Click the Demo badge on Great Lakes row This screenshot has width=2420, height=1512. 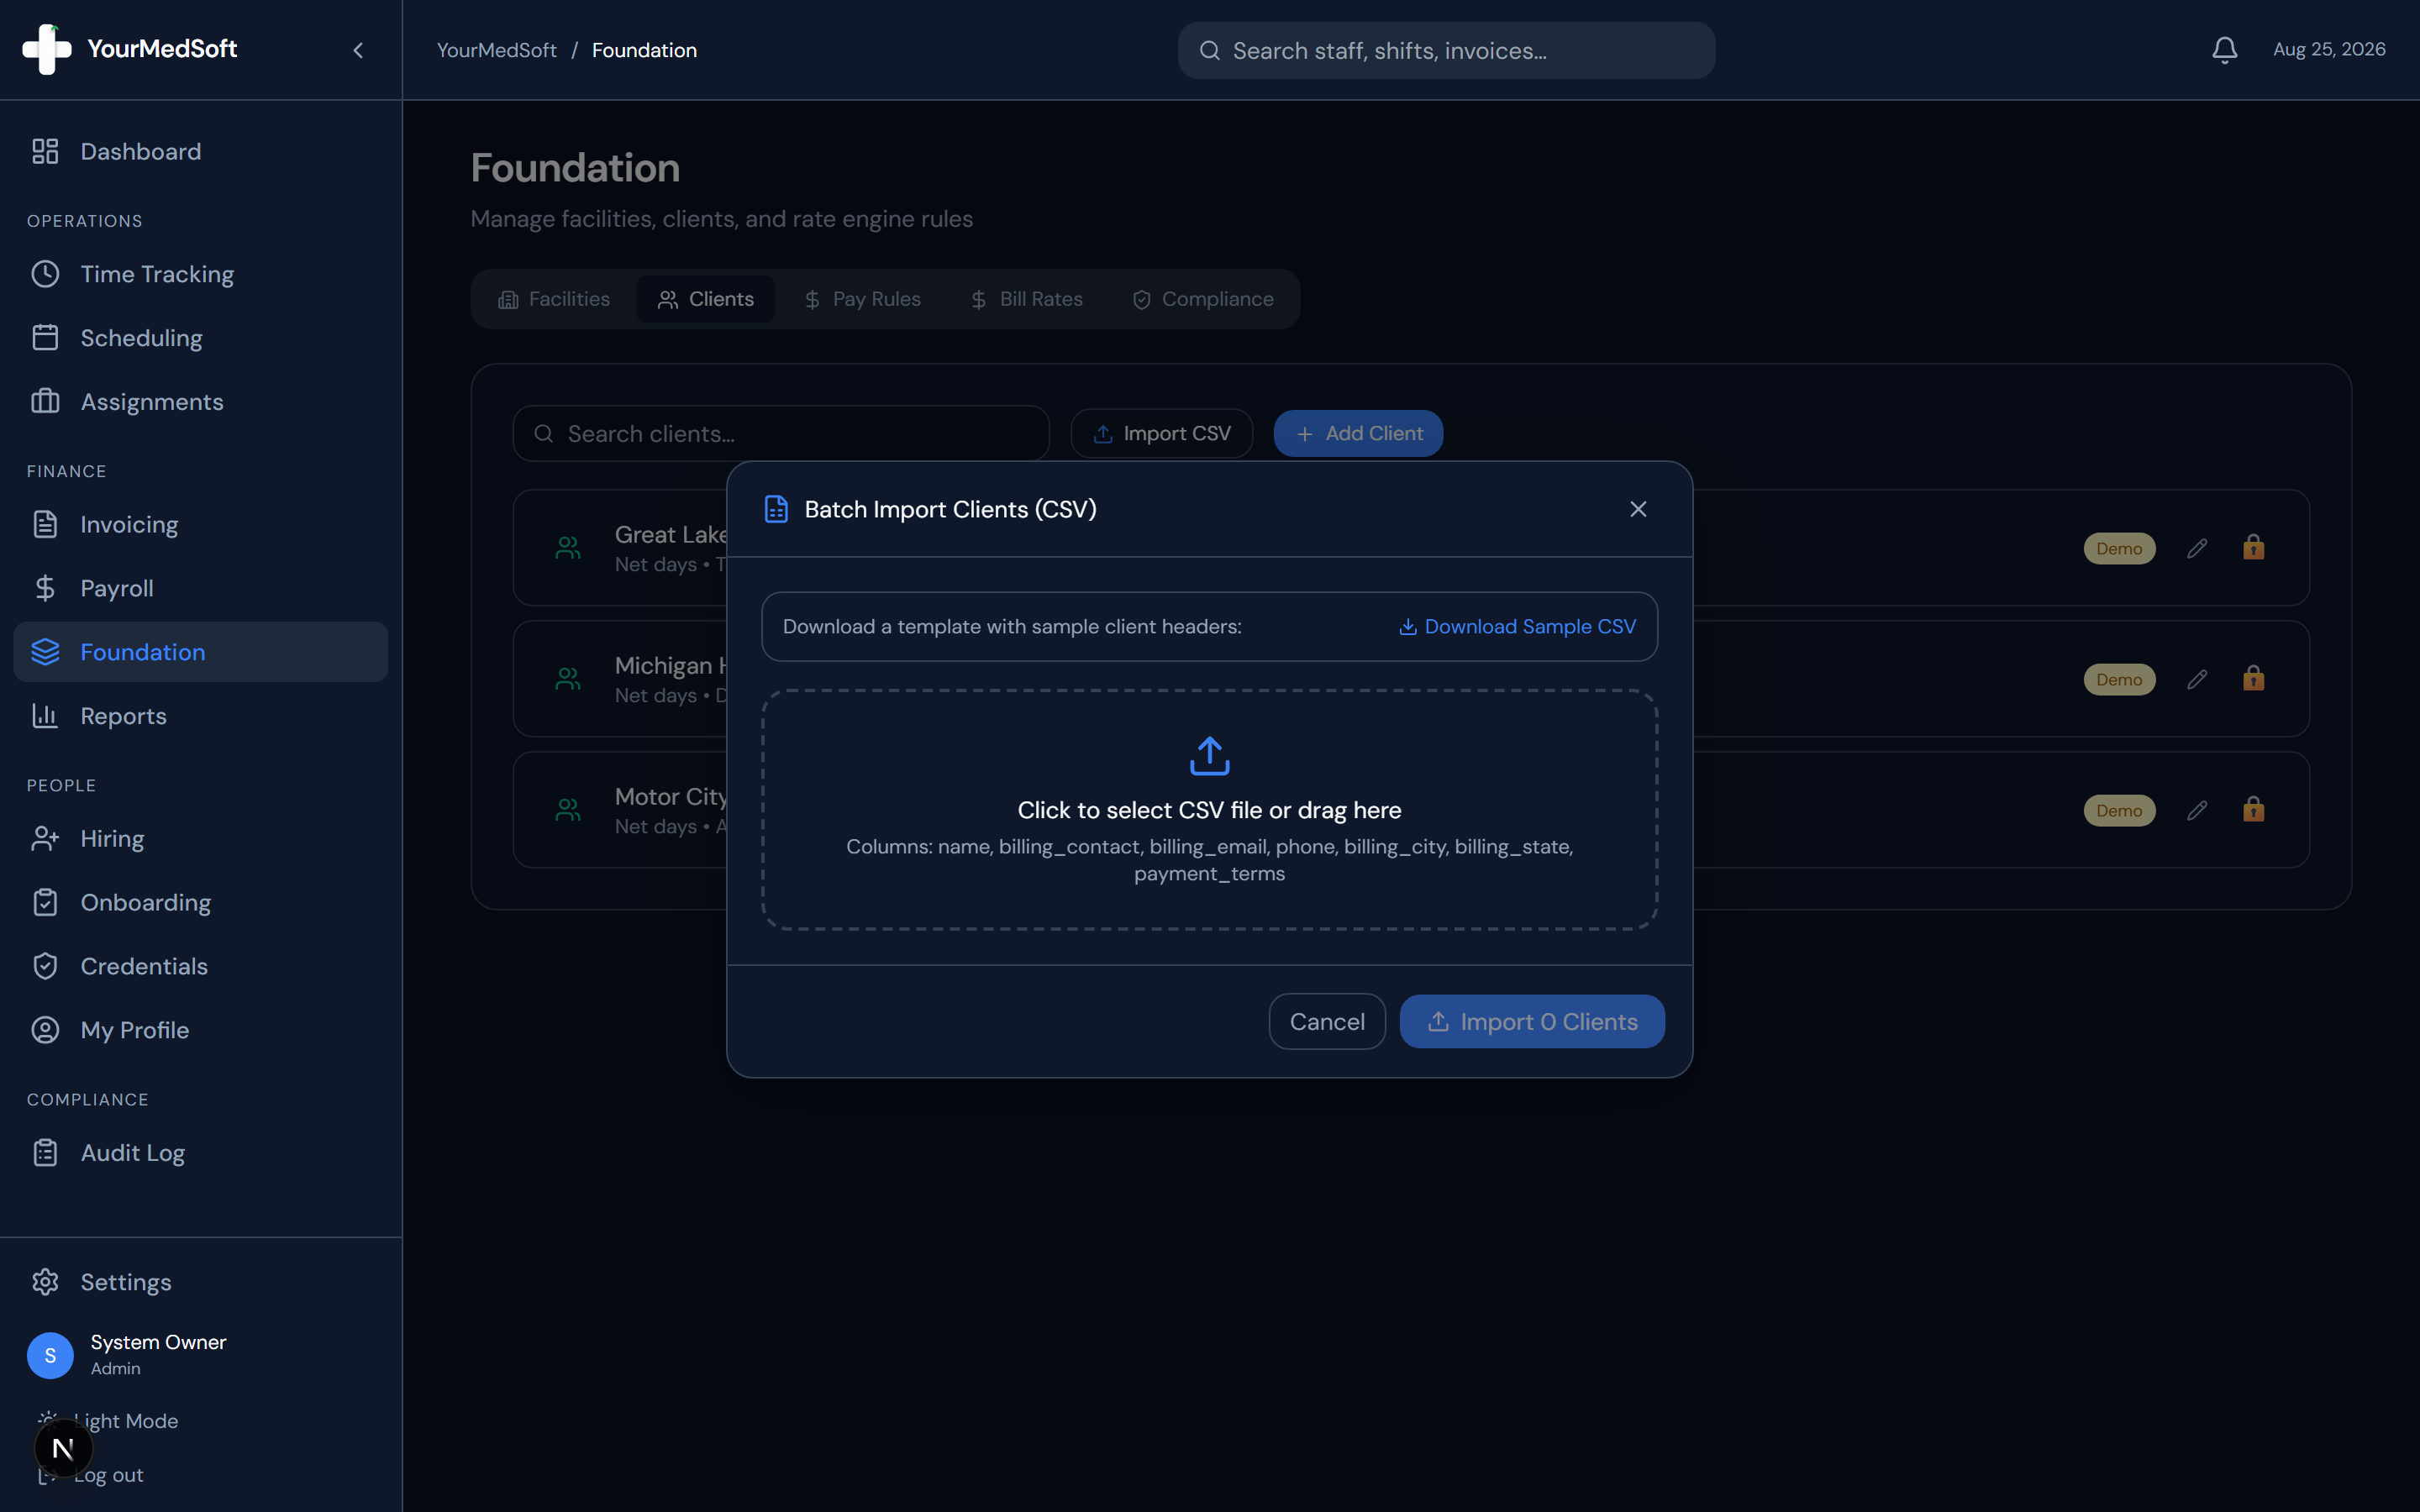pos(2119,548)
